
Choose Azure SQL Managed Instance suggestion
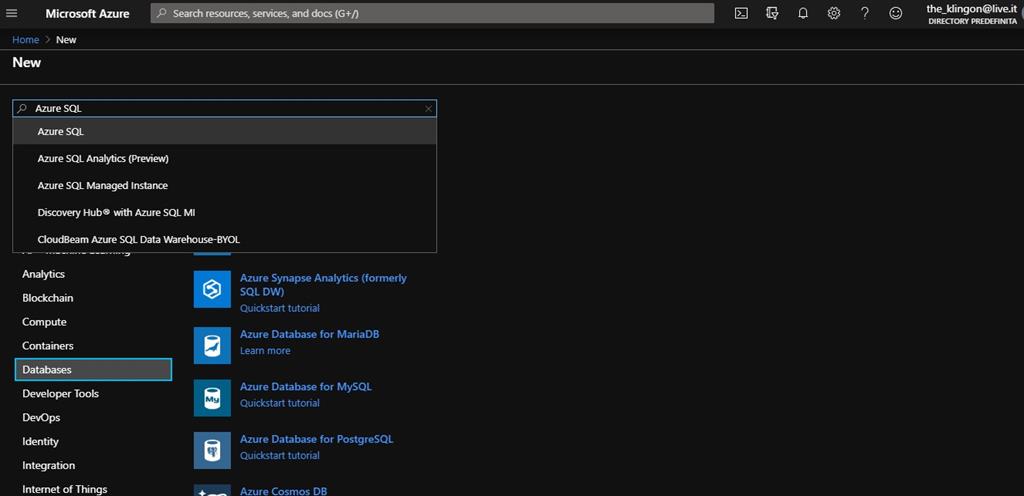point(225,185)
